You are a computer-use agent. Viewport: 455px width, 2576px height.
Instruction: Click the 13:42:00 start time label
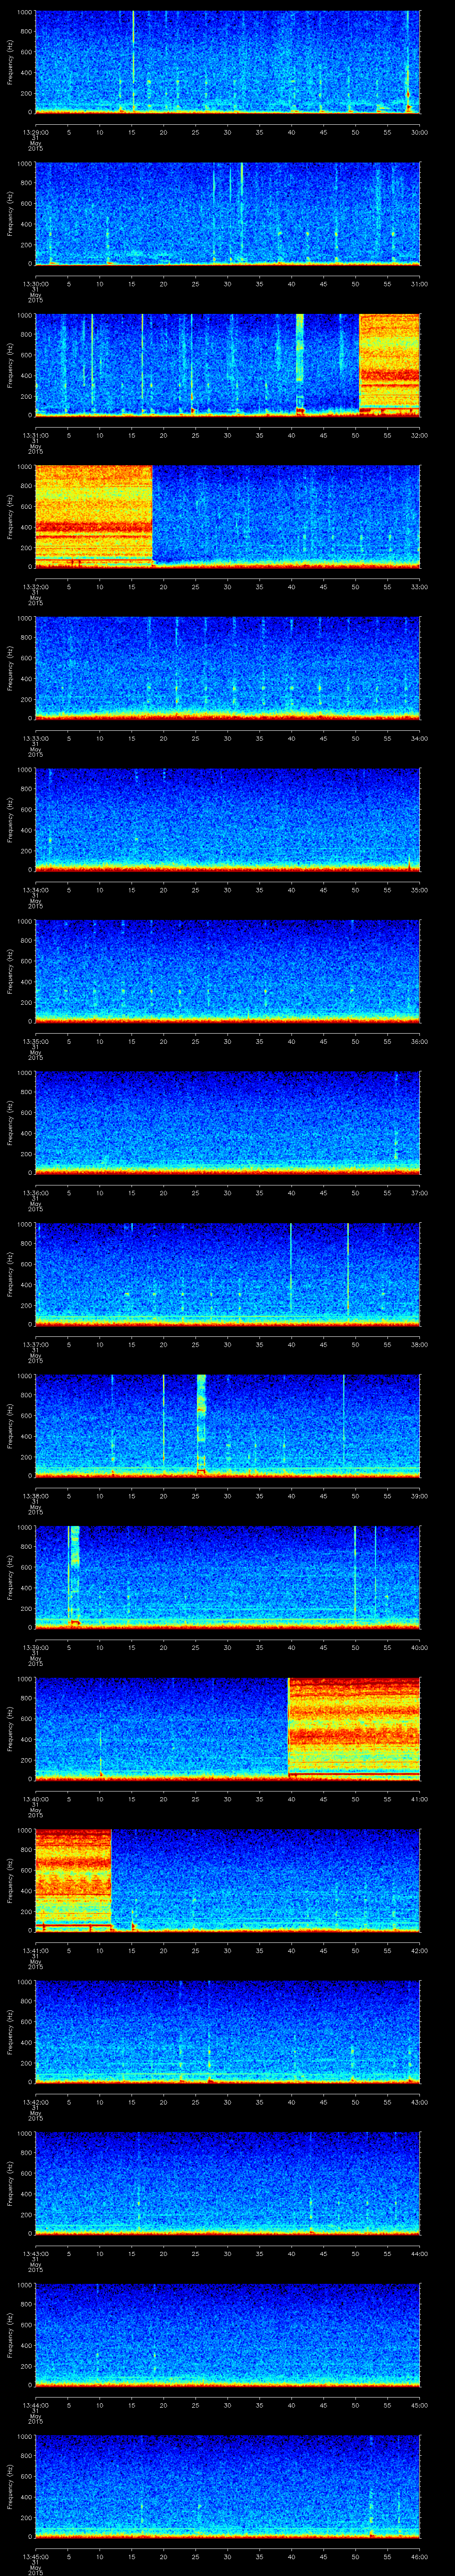coord(35,2102)
